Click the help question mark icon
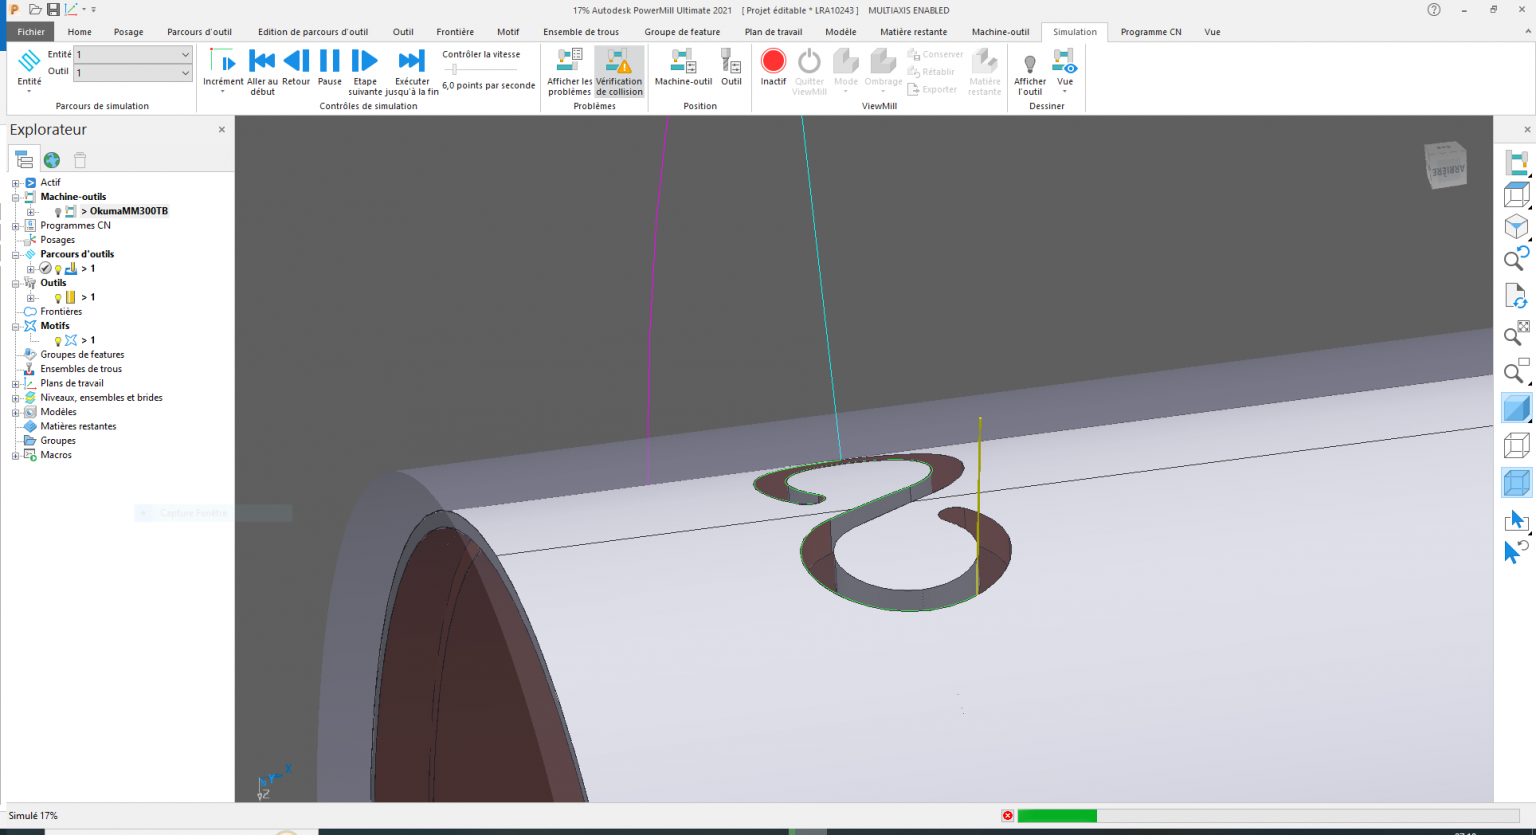The height and width of the screenshot is (835, 1536). 1434,10
